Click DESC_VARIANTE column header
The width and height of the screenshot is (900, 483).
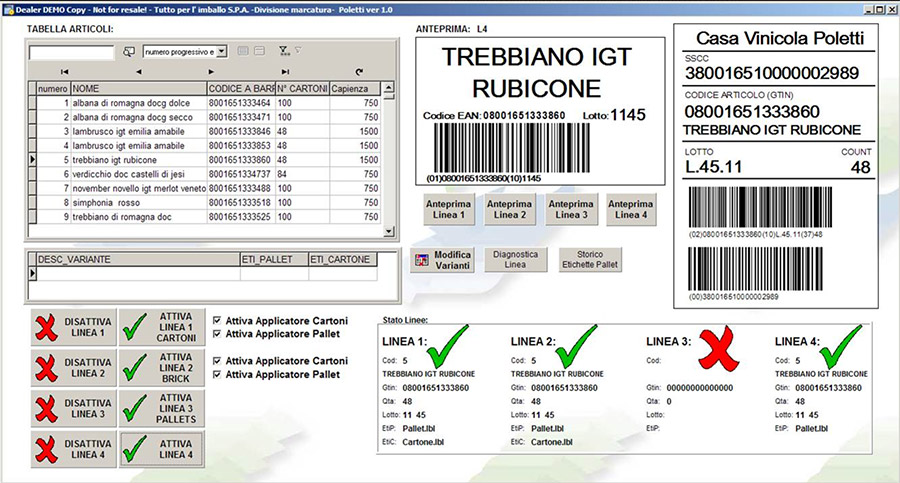138,260
